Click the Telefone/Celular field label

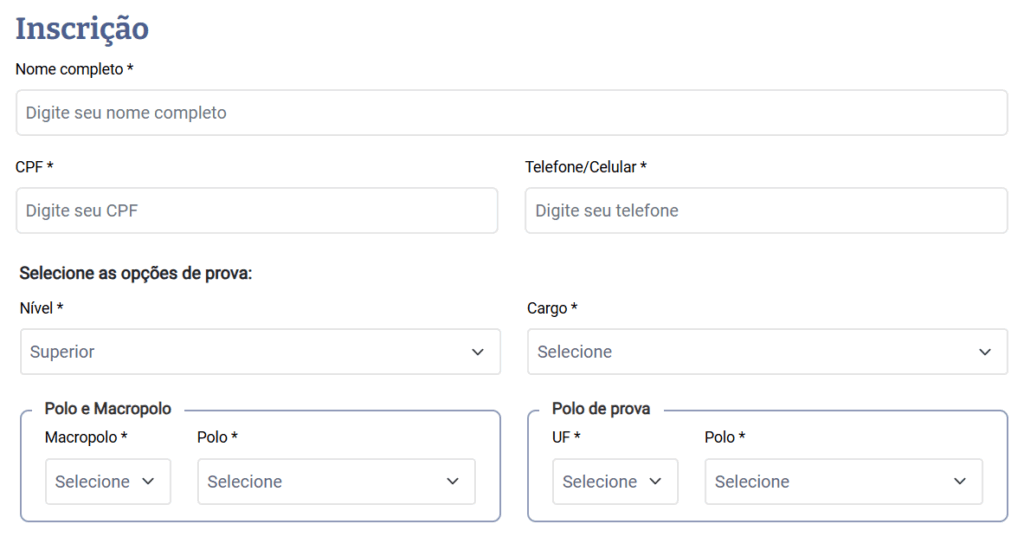[x=585, y=167]
